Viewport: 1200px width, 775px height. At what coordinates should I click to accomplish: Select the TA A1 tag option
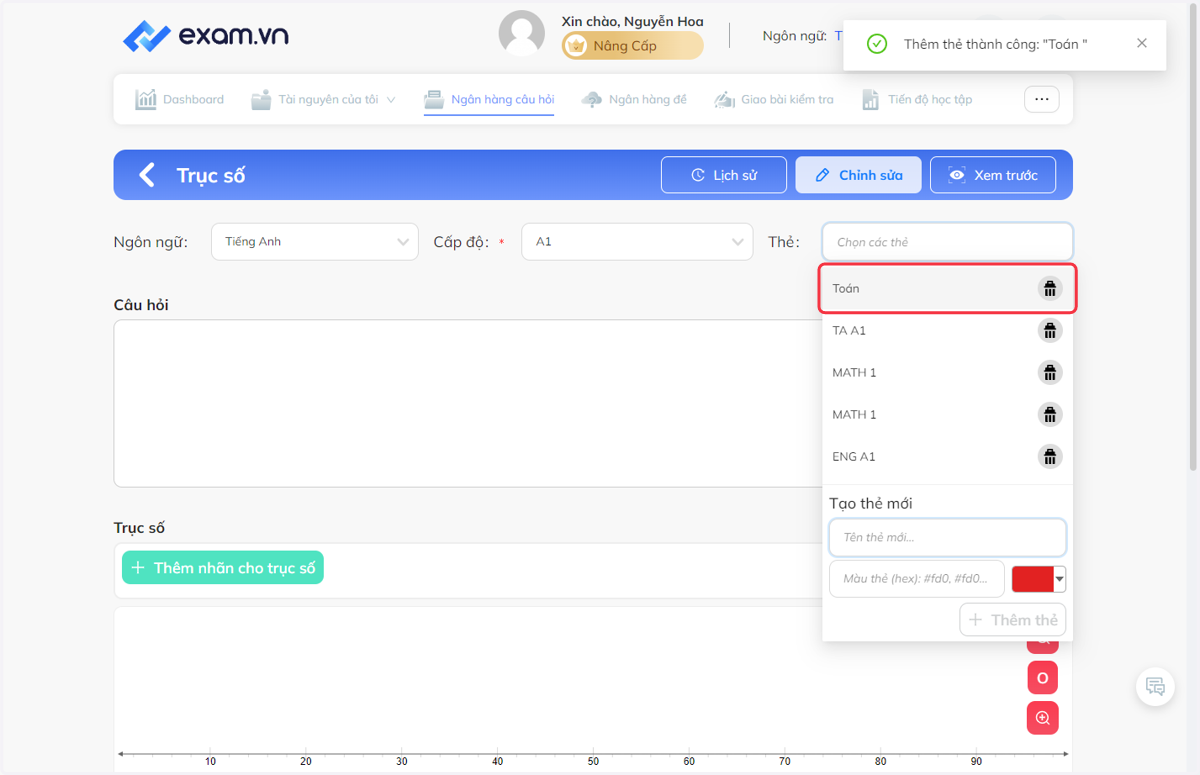click(x=947, y=331)
